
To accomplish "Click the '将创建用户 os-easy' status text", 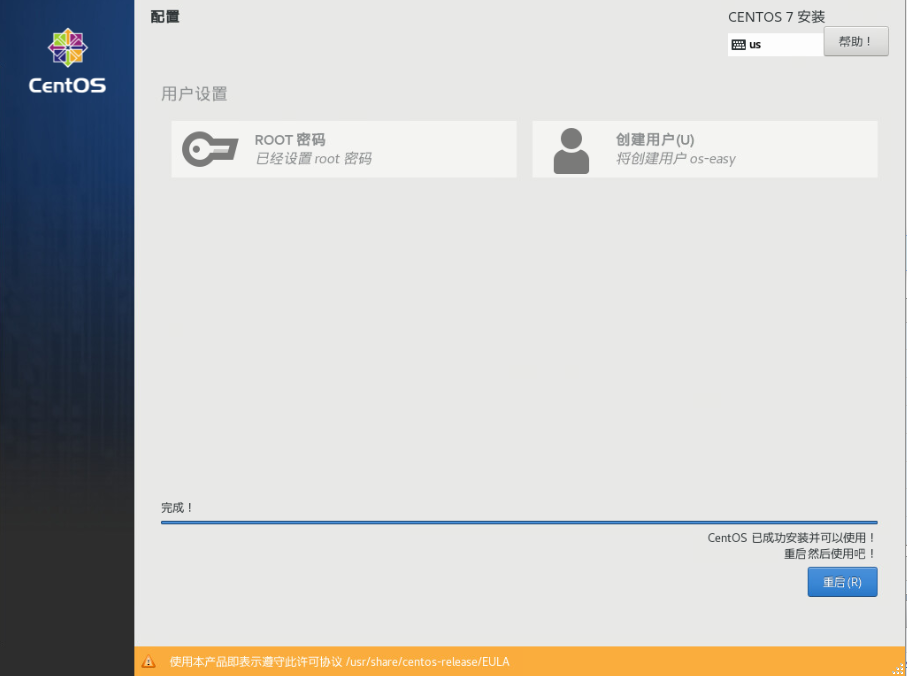I will click(676, 159).
